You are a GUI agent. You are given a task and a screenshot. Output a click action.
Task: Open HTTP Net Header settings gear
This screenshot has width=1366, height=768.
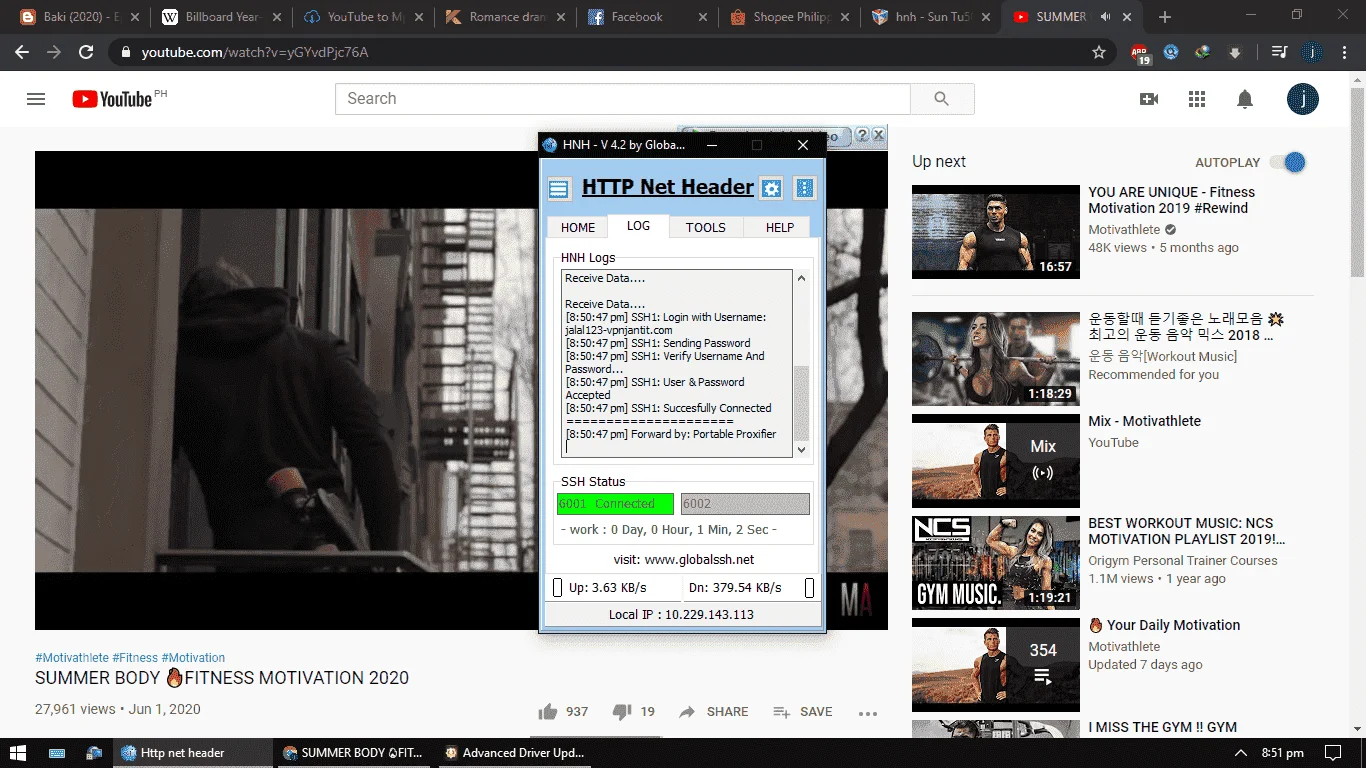point(771,188)
